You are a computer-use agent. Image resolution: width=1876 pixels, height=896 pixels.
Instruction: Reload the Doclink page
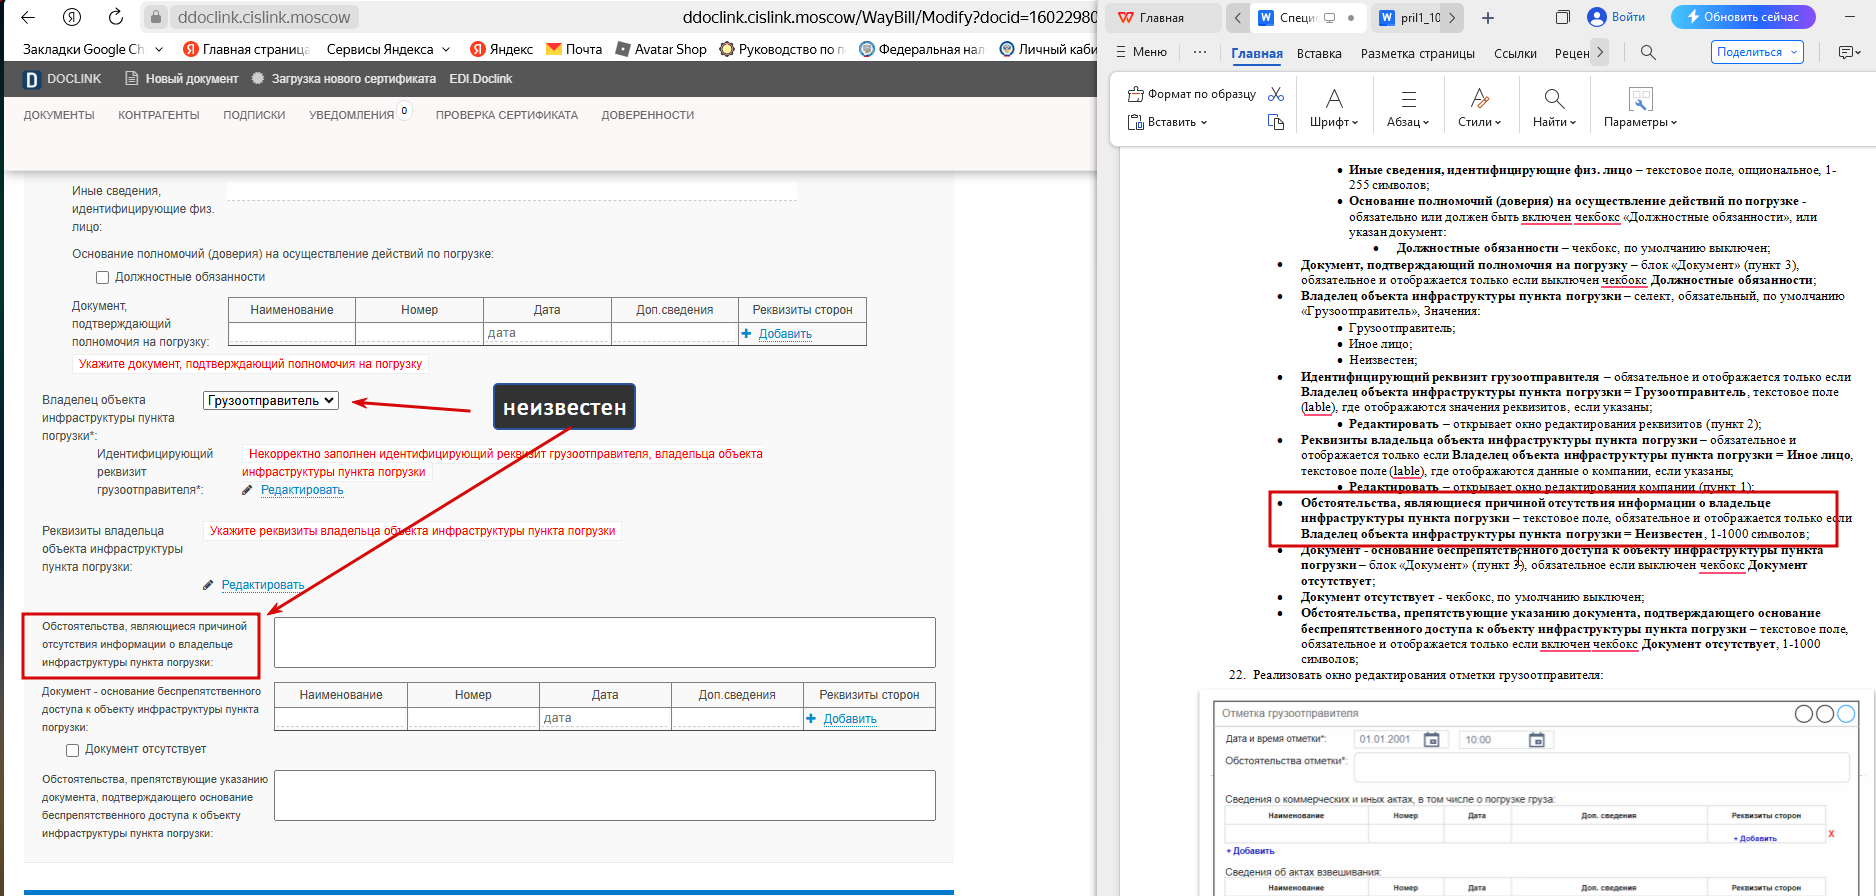click(x=116, y=17)
